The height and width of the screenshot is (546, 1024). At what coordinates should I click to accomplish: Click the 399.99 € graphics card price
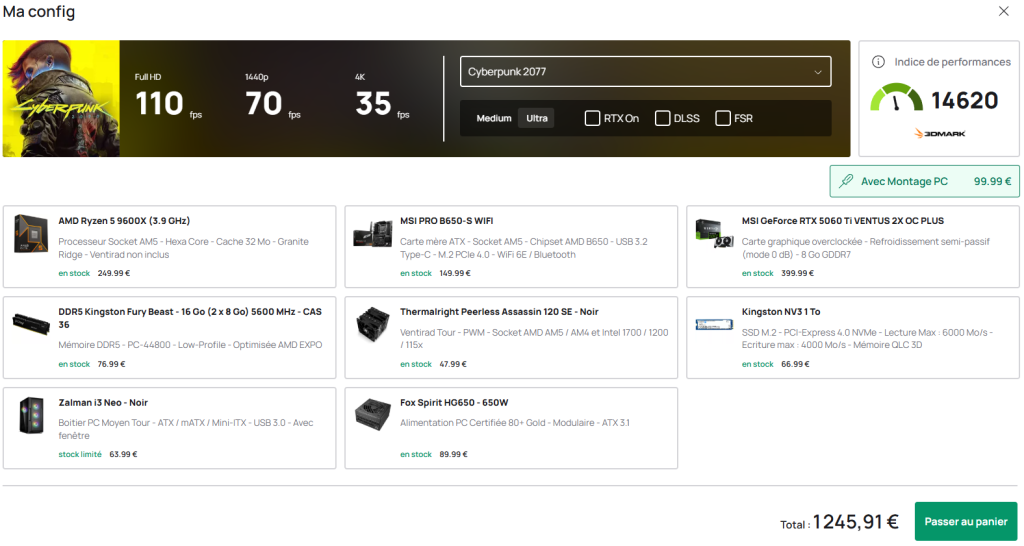point(797,273)
